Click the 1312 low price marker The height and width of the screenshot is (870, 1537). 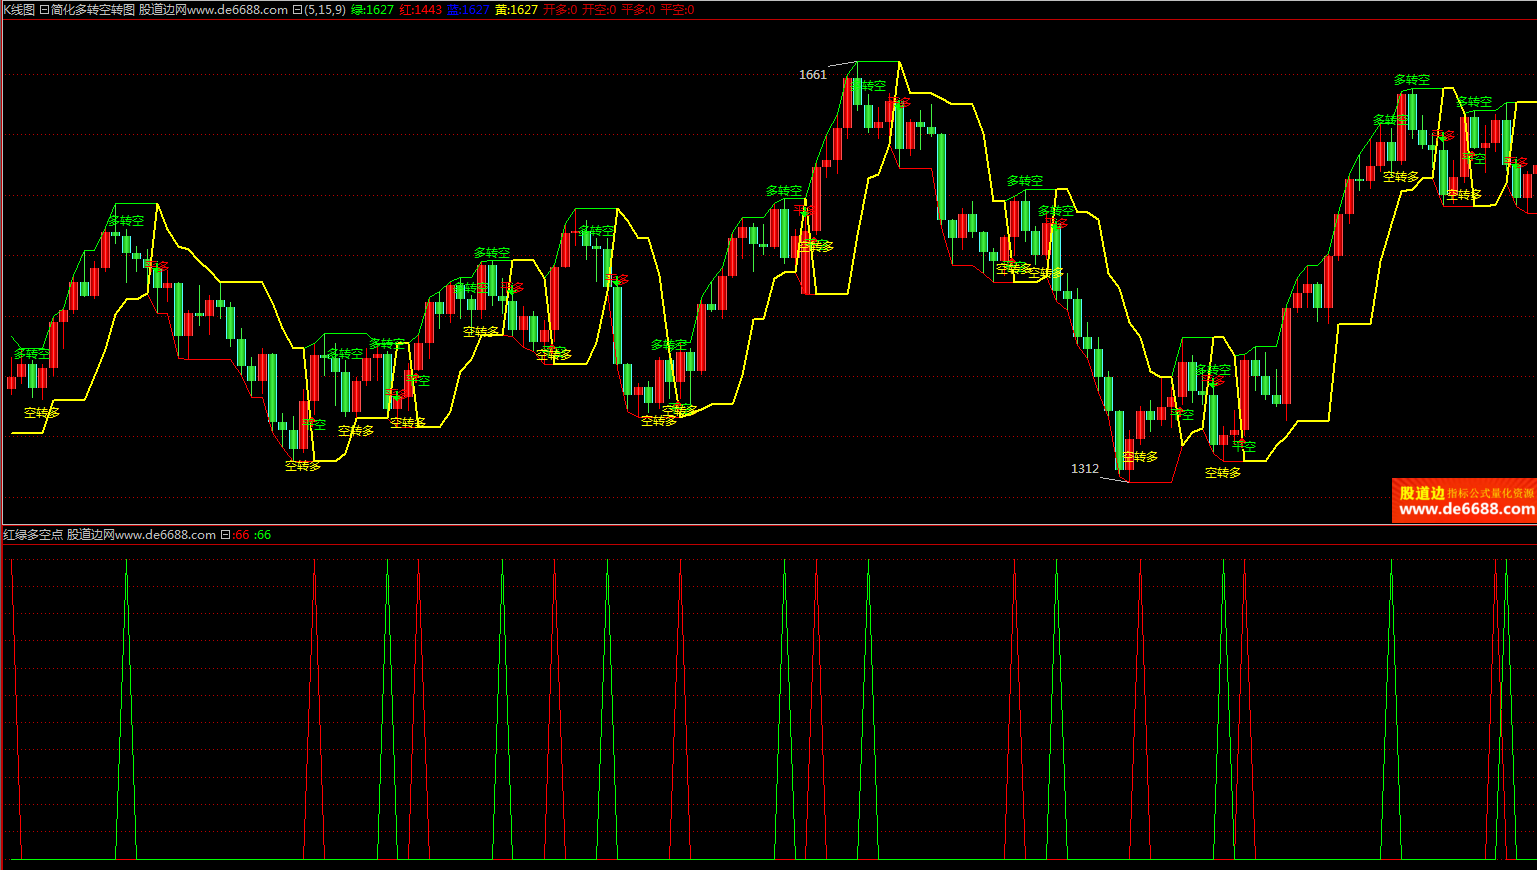click(x=1085, y=469)
